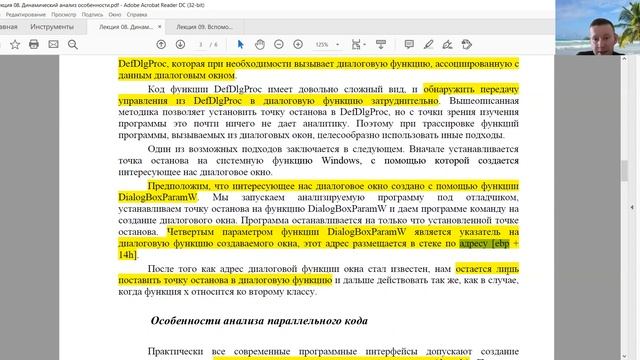640x360 pixels.
Task: Click word DefDlgProc in first highlighted line
Action: (x=142, y=64)
